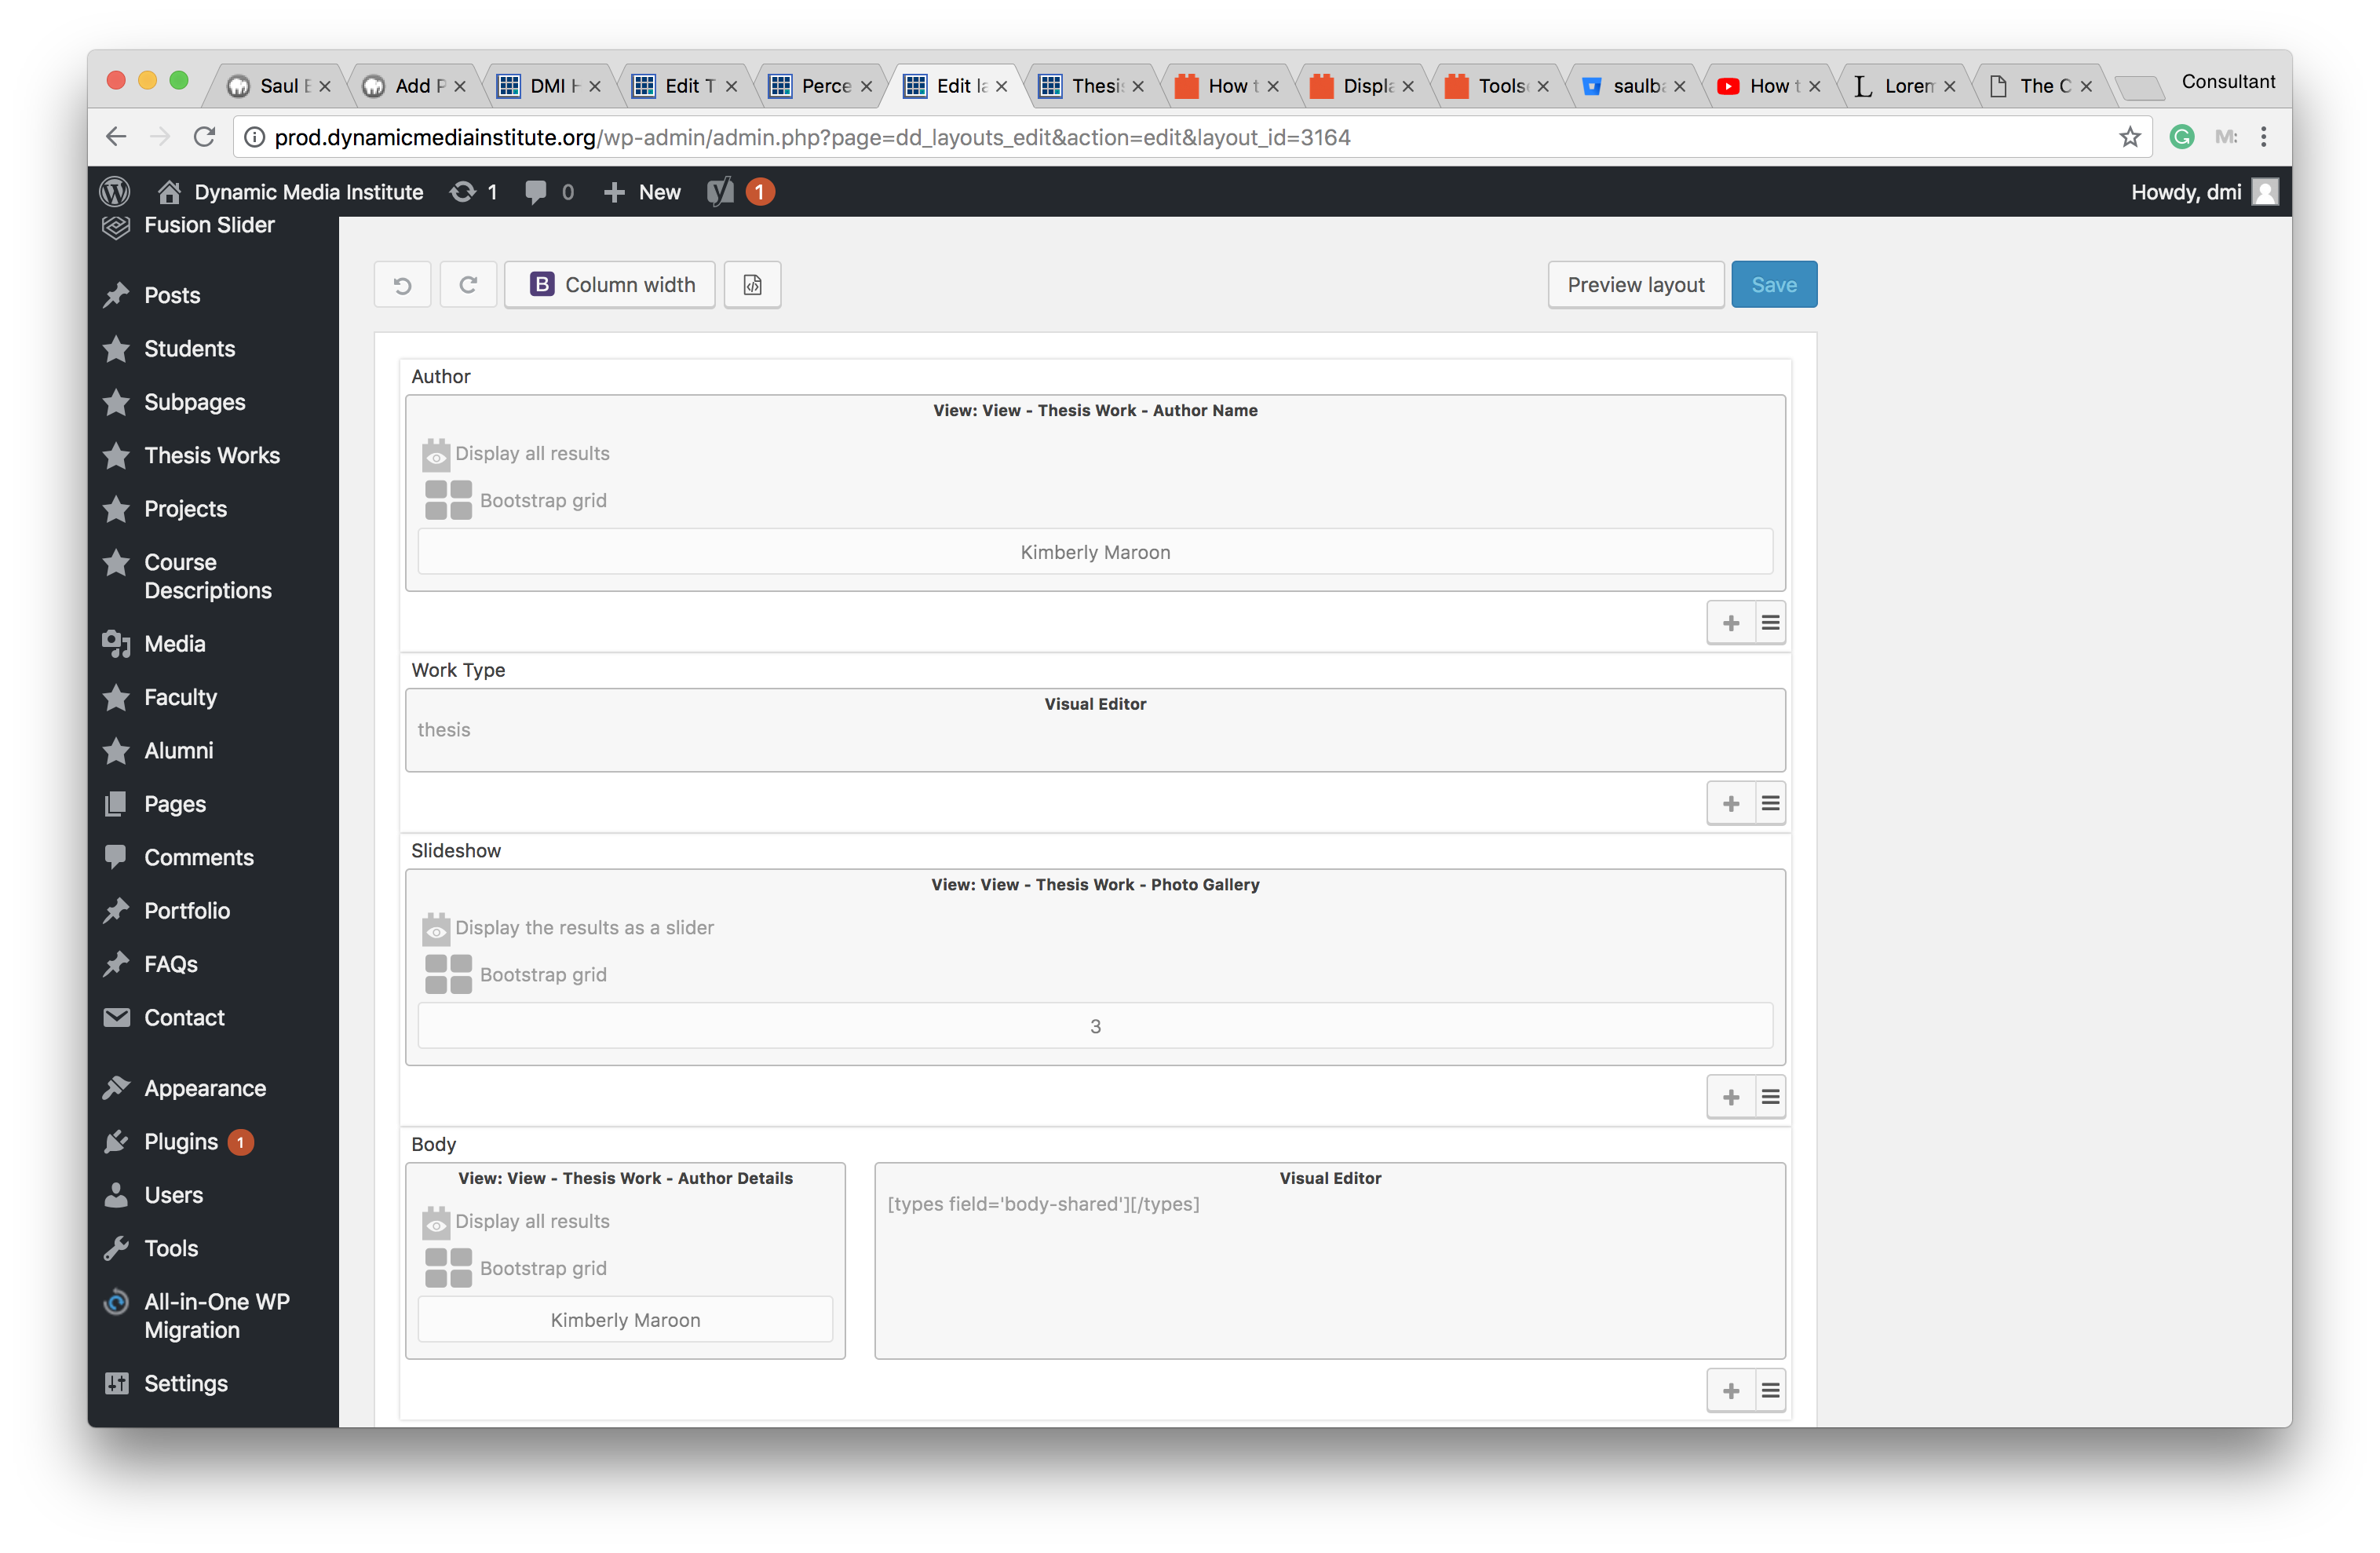
Task: Click Save to save the layout
Action: coord(1773,283)
